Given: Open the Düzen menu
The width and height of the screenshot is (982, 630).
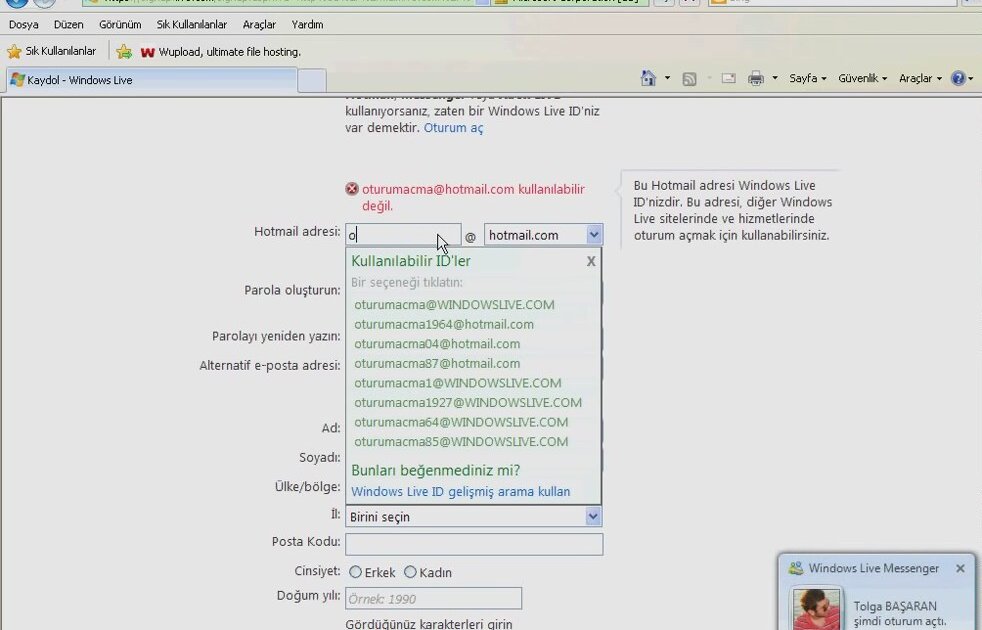Looking at the screenshot, I should coord(68,24).
